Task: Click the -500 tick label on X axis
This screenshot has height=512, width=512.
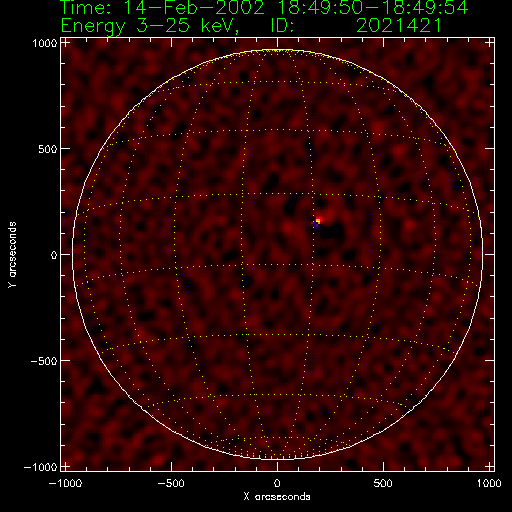Action: pos(171,483)
